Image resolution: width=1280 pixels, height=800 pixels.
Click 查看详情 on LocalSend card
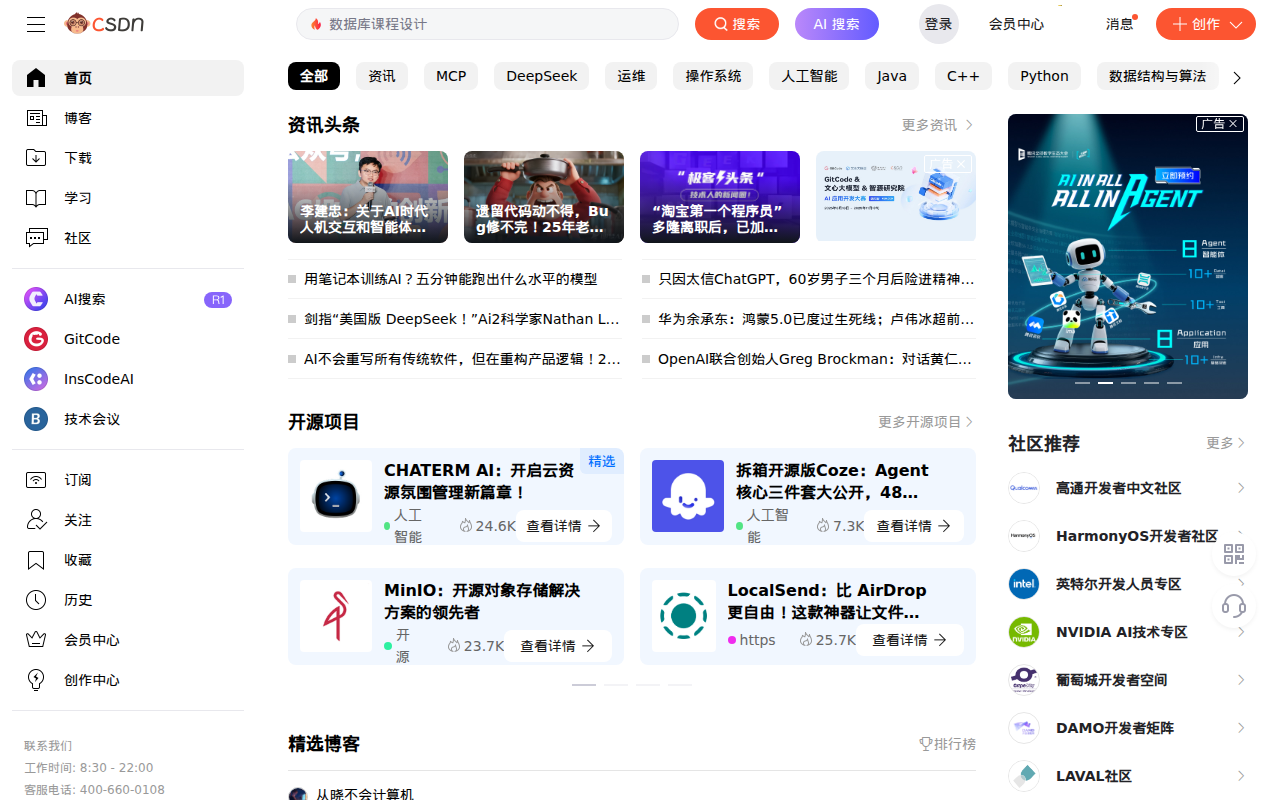click(x=910, y=640)
